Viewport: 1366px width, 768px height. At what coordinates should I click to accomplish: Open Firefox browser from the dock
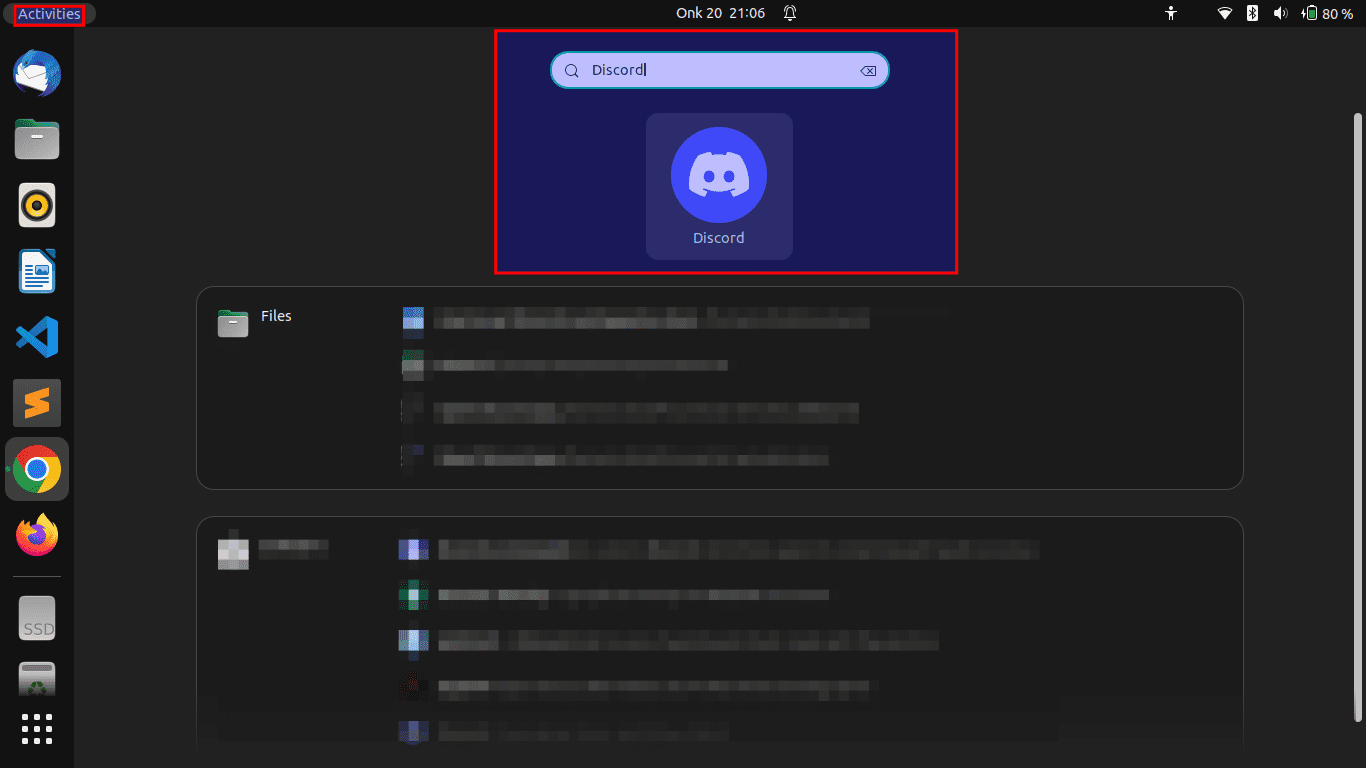(x=37, y=535)
